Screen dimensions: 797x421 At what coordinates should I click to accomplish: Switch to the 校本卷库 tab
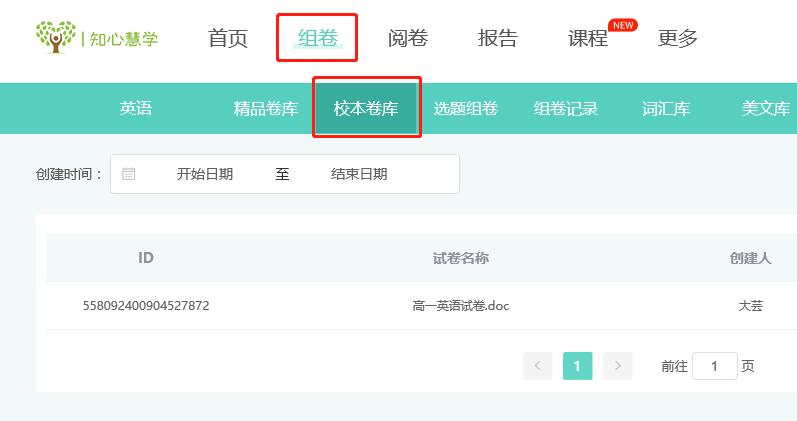point(366,108)
